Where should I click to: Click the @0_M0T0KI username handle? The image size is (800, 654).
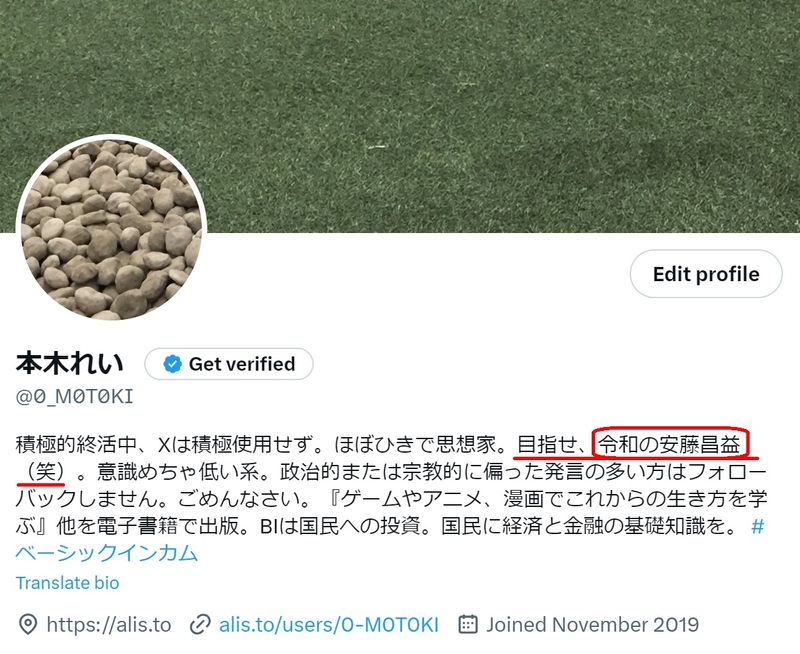[74, 396]
